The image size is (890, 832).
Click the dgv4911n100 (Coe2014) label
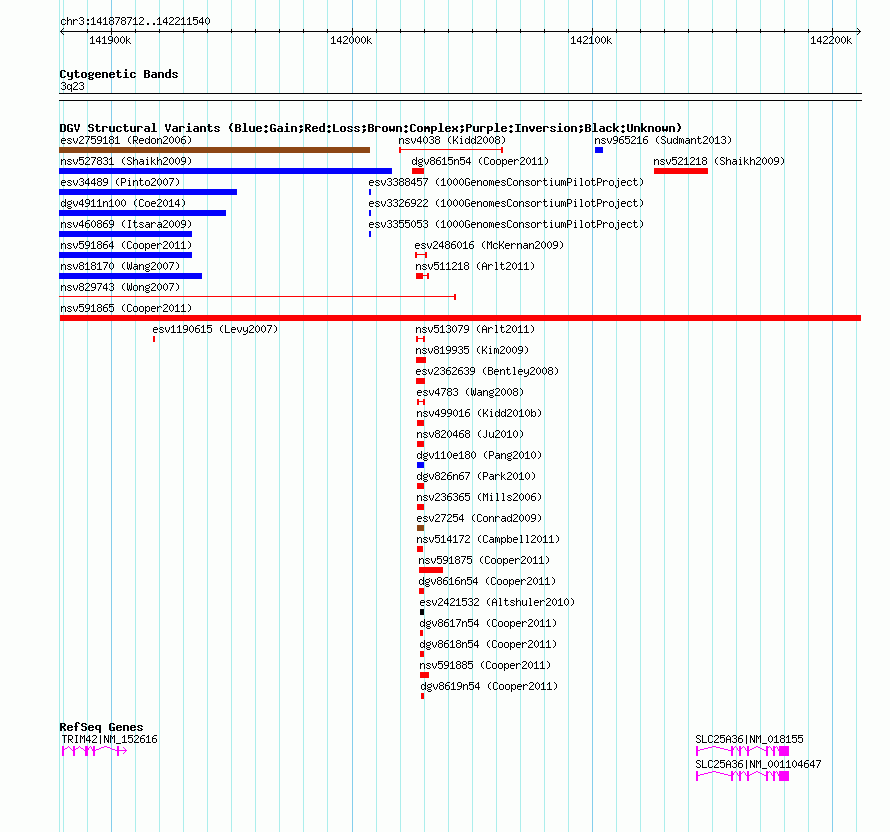(x=123, y=203)
